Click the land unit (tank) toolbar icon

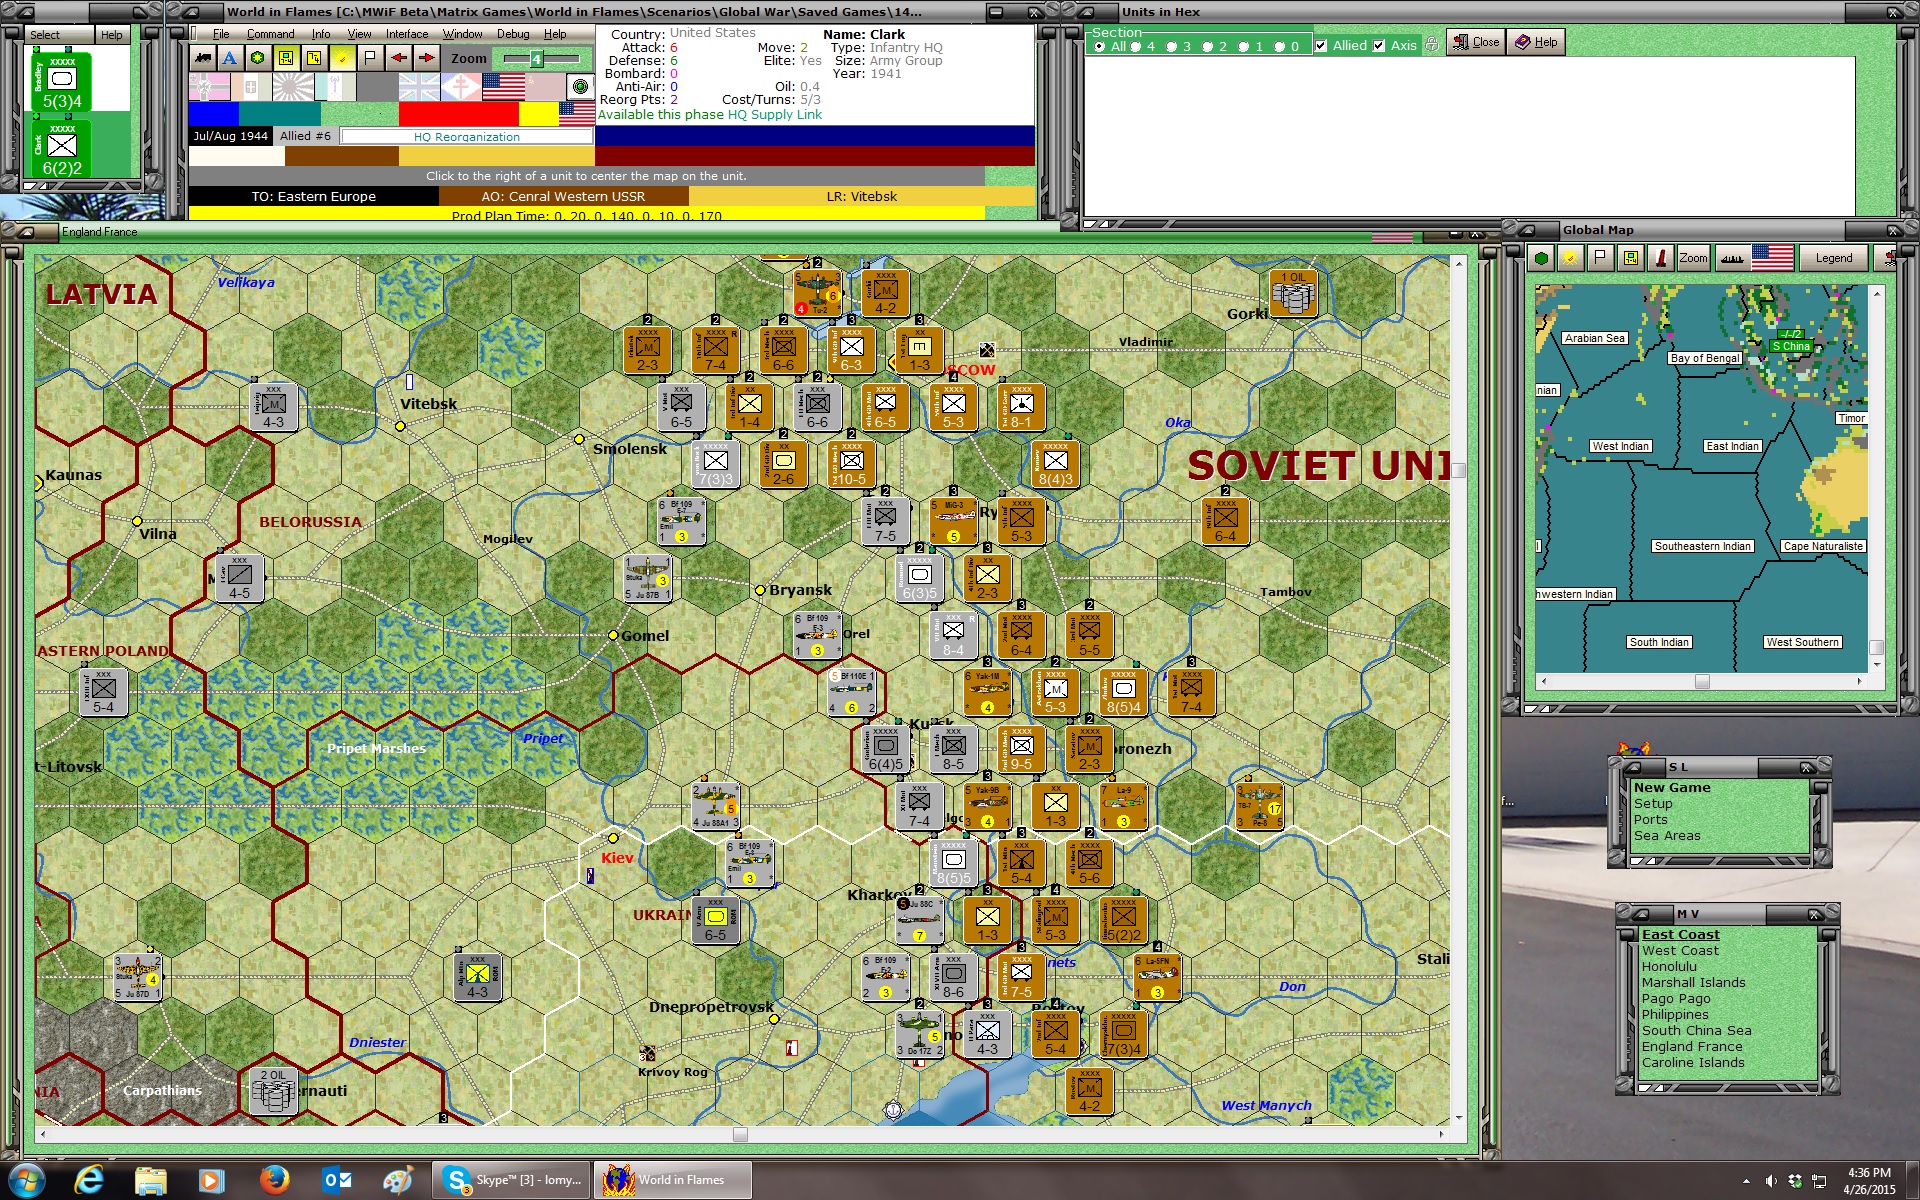[203, 58]
